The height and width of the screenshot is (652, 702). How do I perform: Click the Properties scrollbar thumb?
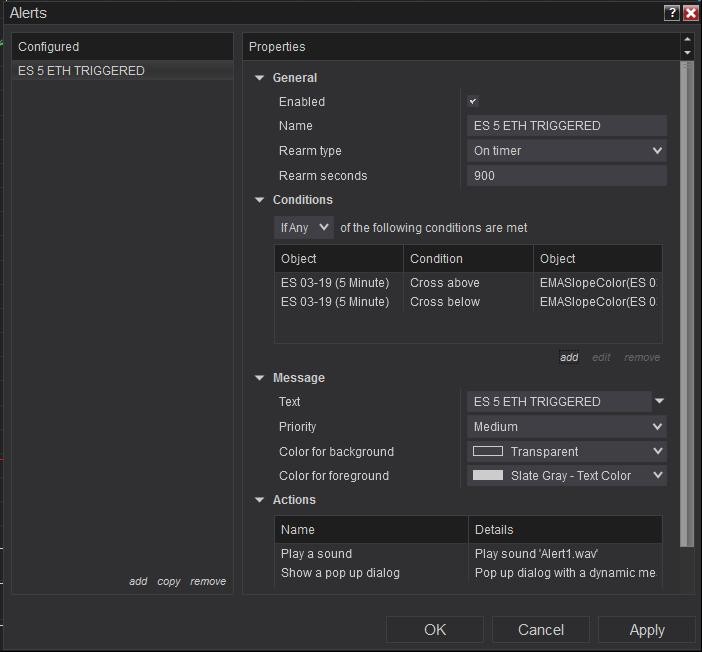(687, 305)
